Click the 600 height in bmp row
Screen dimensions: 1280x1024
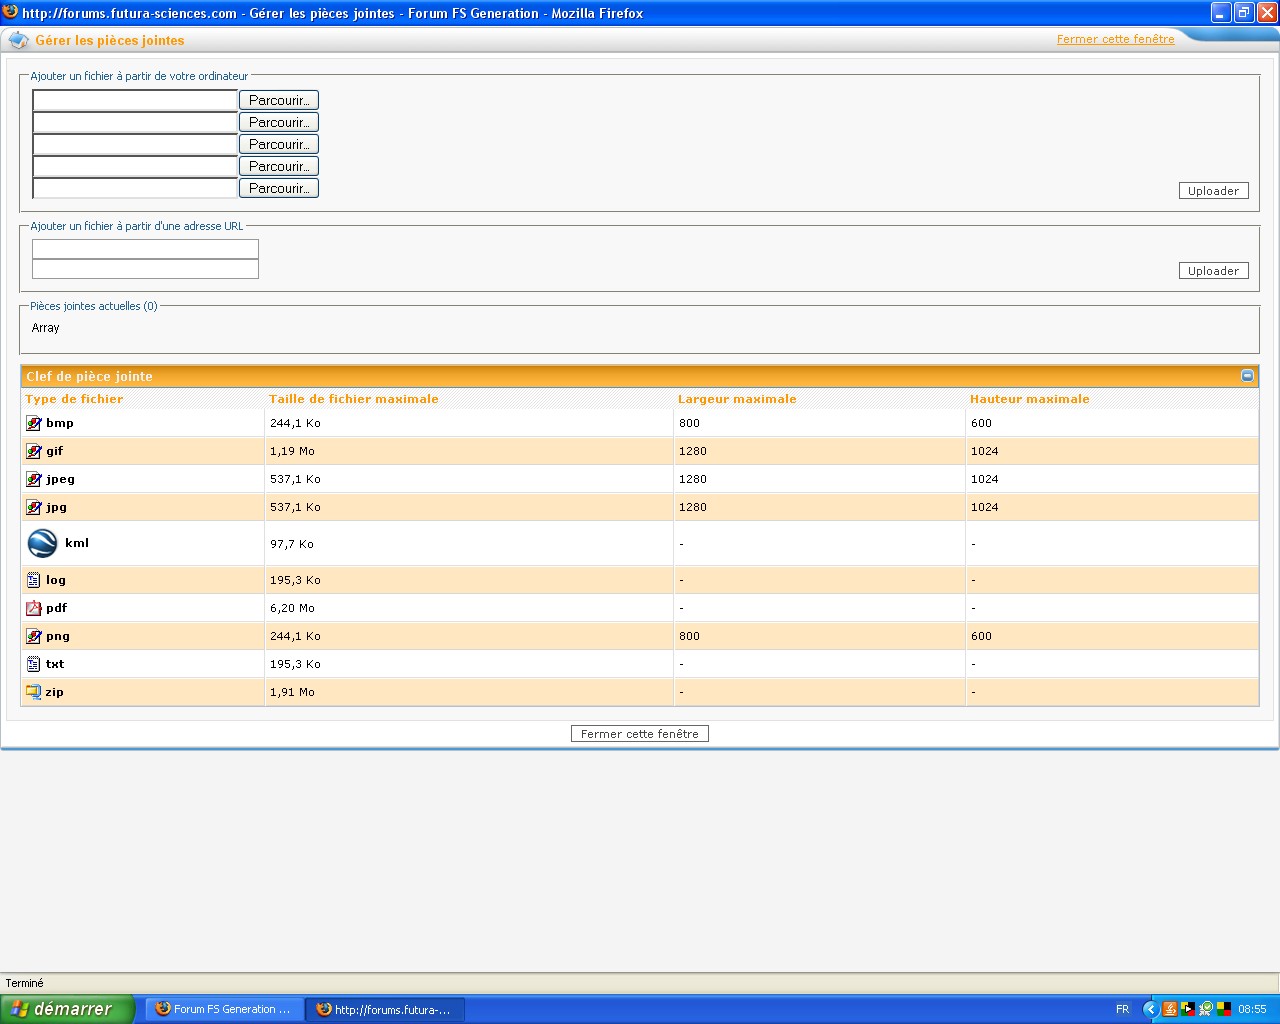pos(981,423)
